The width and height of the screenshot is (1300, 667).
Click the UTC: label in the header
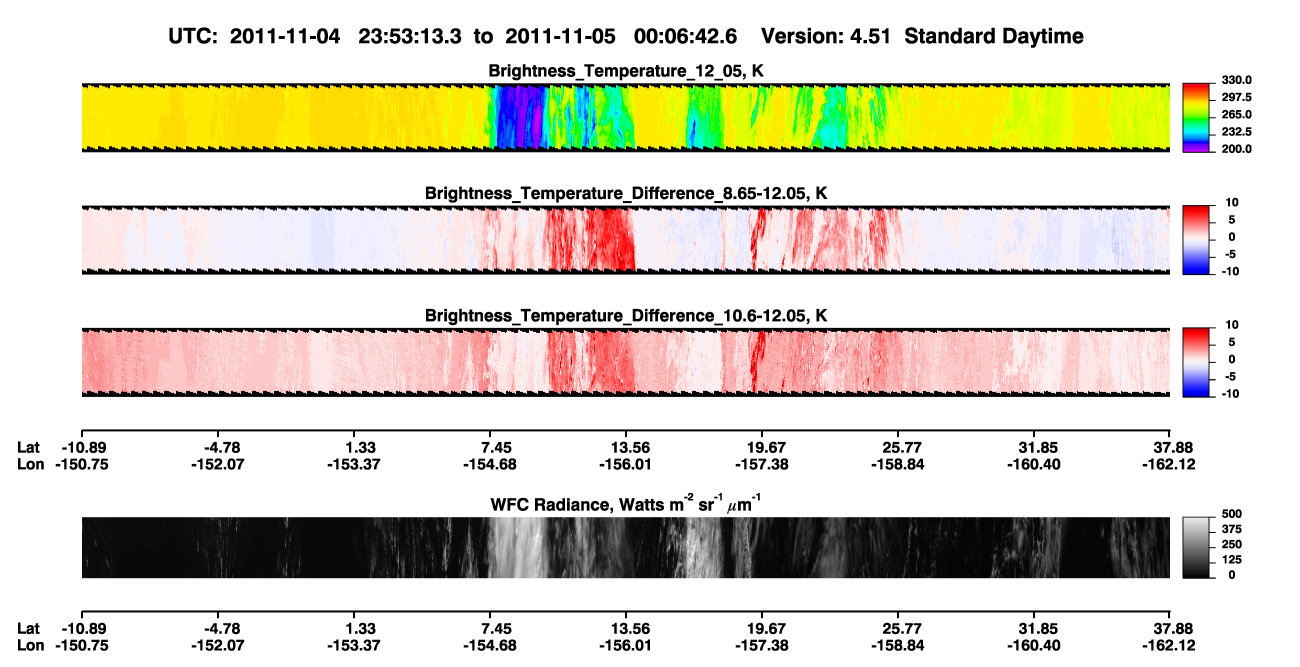coord(192,36)
